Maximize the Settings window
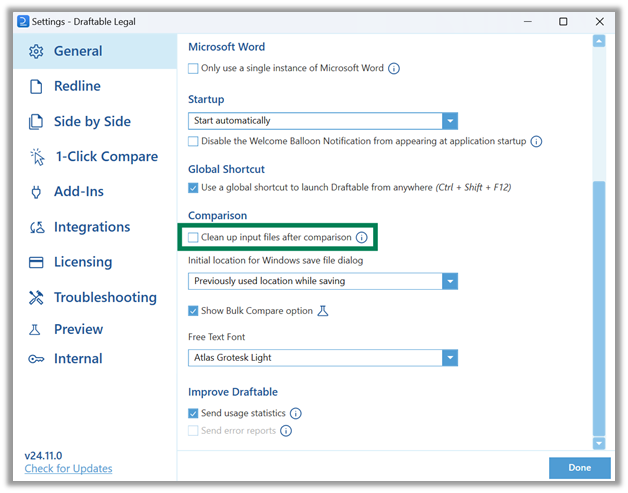Viewport: 628px width, 493px height. click(563, 22)
